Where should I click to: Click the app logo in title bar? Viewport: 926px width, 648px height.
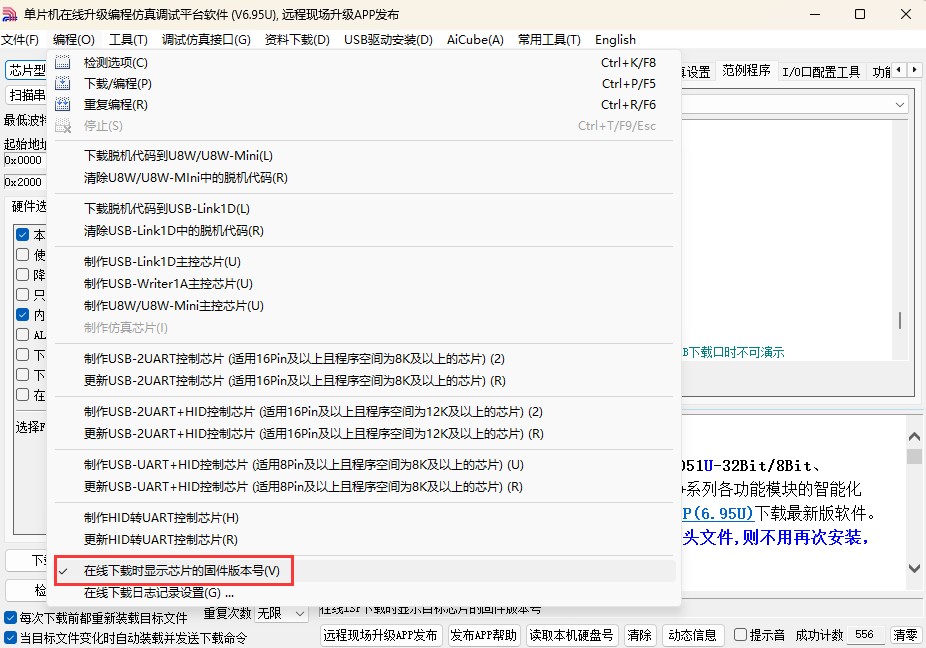click(x=9, y=14)
